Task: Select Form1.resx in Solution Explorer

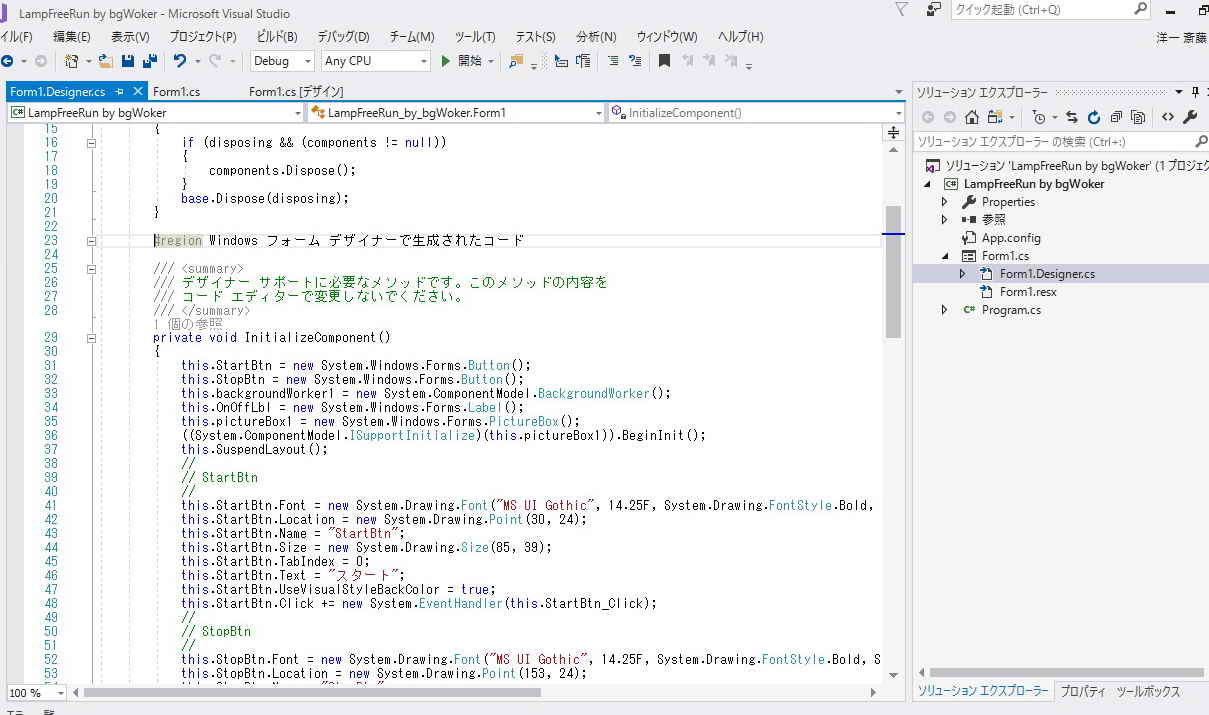Action: click(x=1028, y=292)
